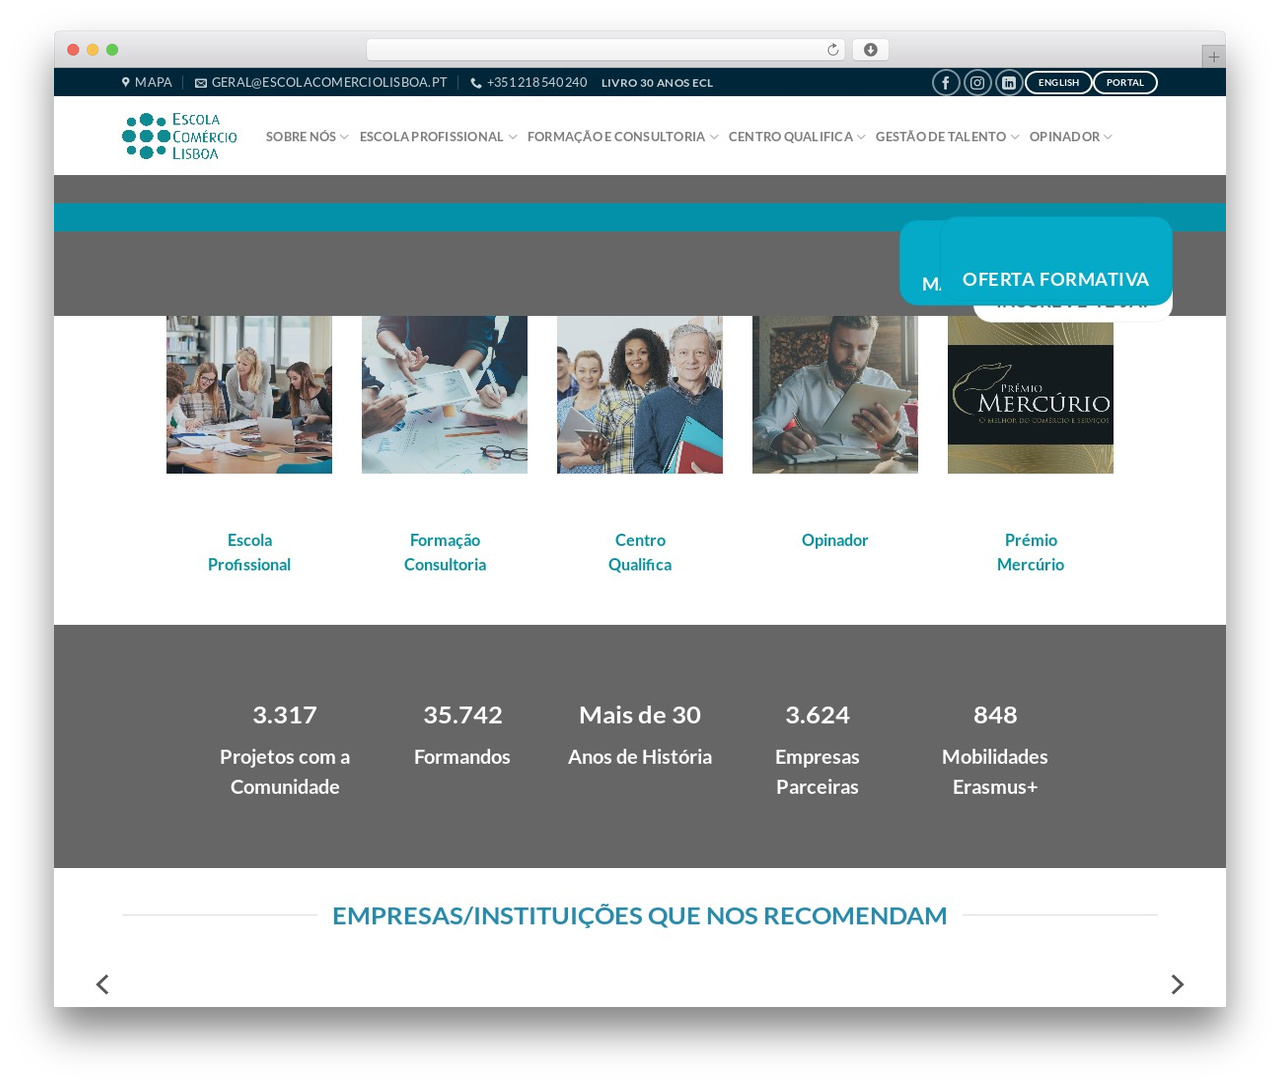1280x1084 pixels.
Task: Click the Oferta Formativa button
Action: pos(1056,260)
